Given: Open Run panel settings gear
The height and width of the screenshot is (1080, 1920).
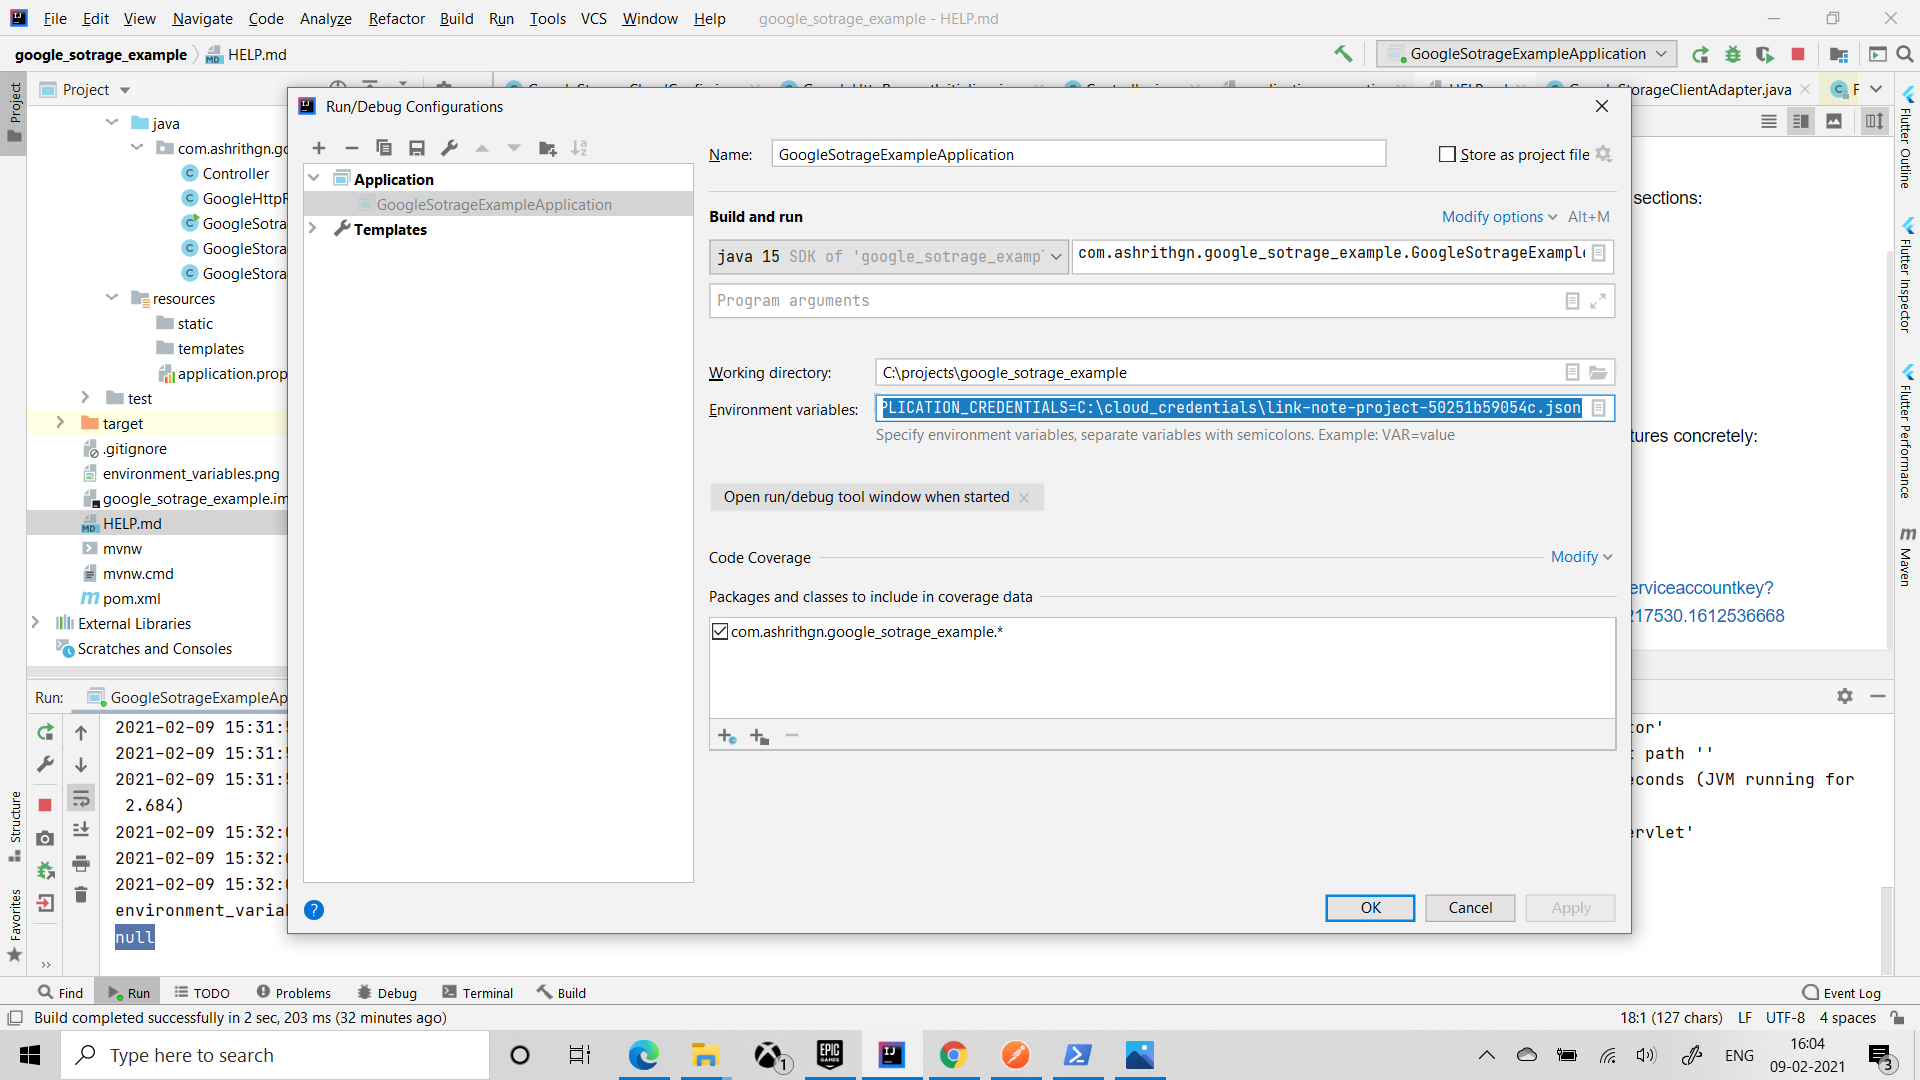Looking at the screenshot, I should tap(1845, 696).
